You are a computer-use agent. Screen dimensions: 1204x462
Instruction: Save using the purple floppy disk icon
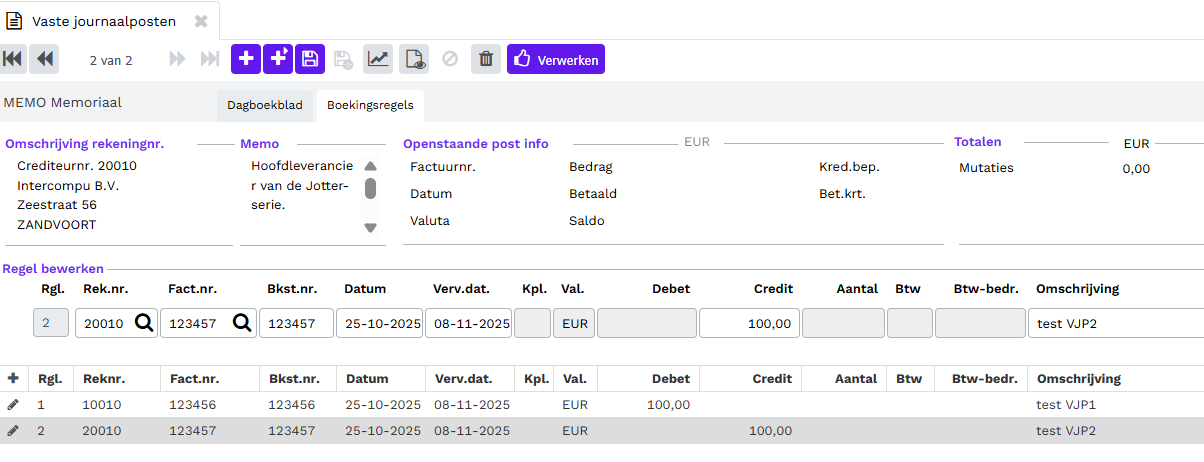click(310, 59)
